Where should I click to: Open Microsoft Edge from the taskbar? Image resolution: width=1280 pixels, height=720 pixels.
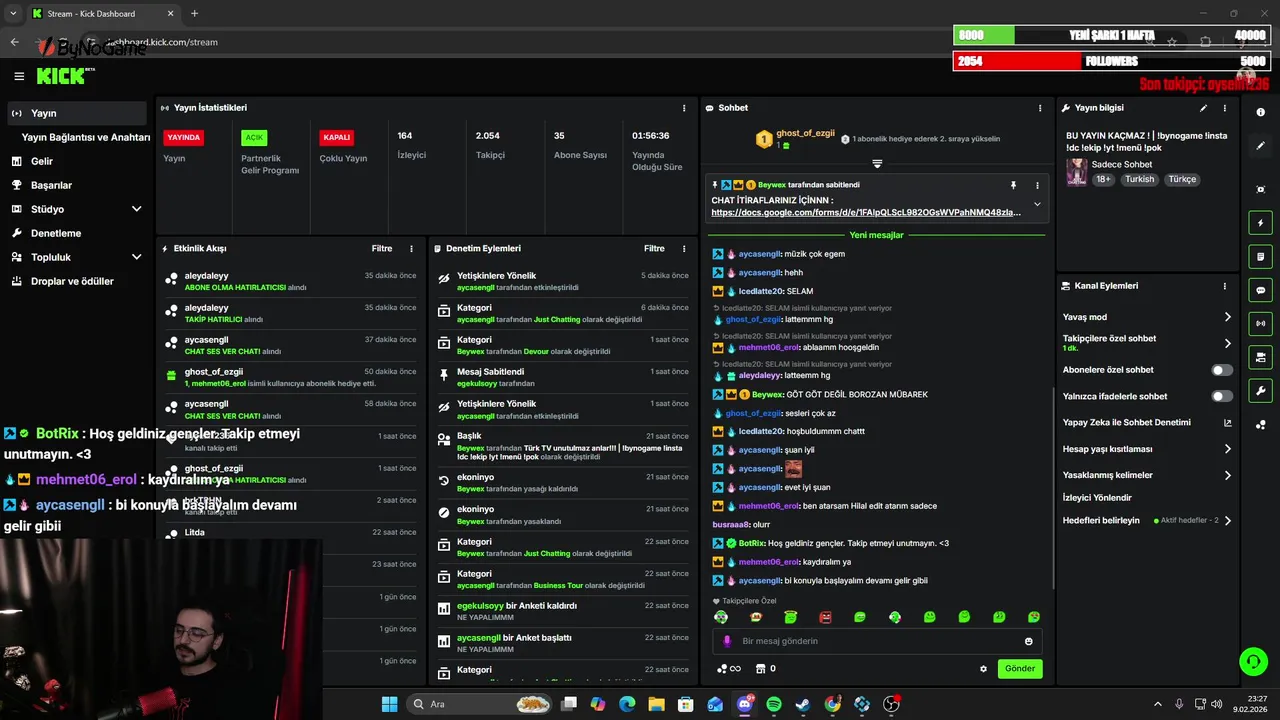[x=627, y=704]
